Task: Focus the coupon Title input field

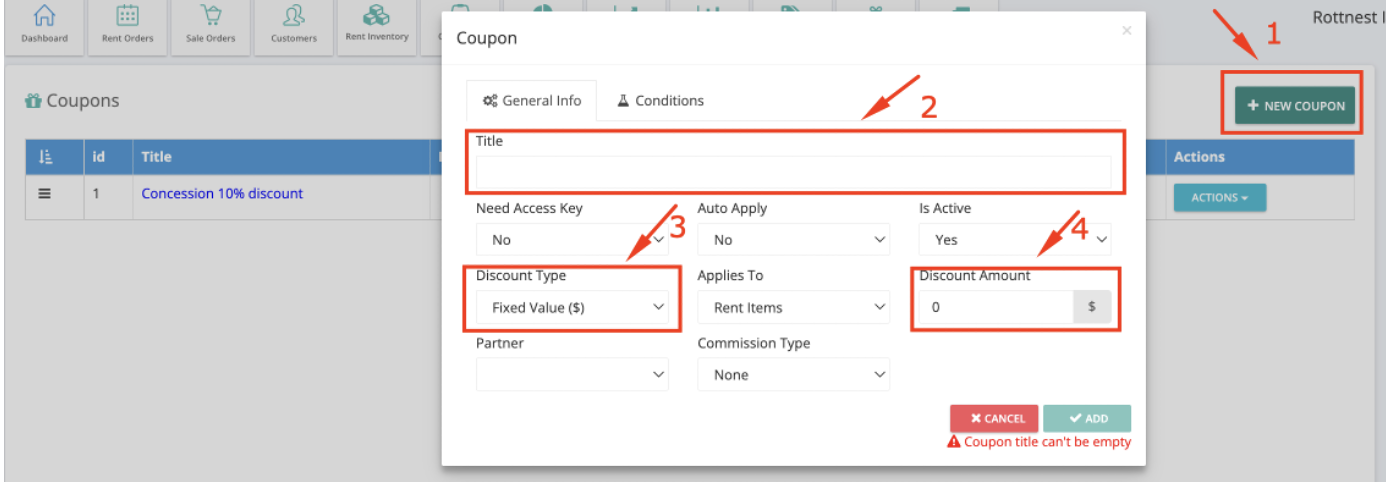Action: click(x=794, y=172)
